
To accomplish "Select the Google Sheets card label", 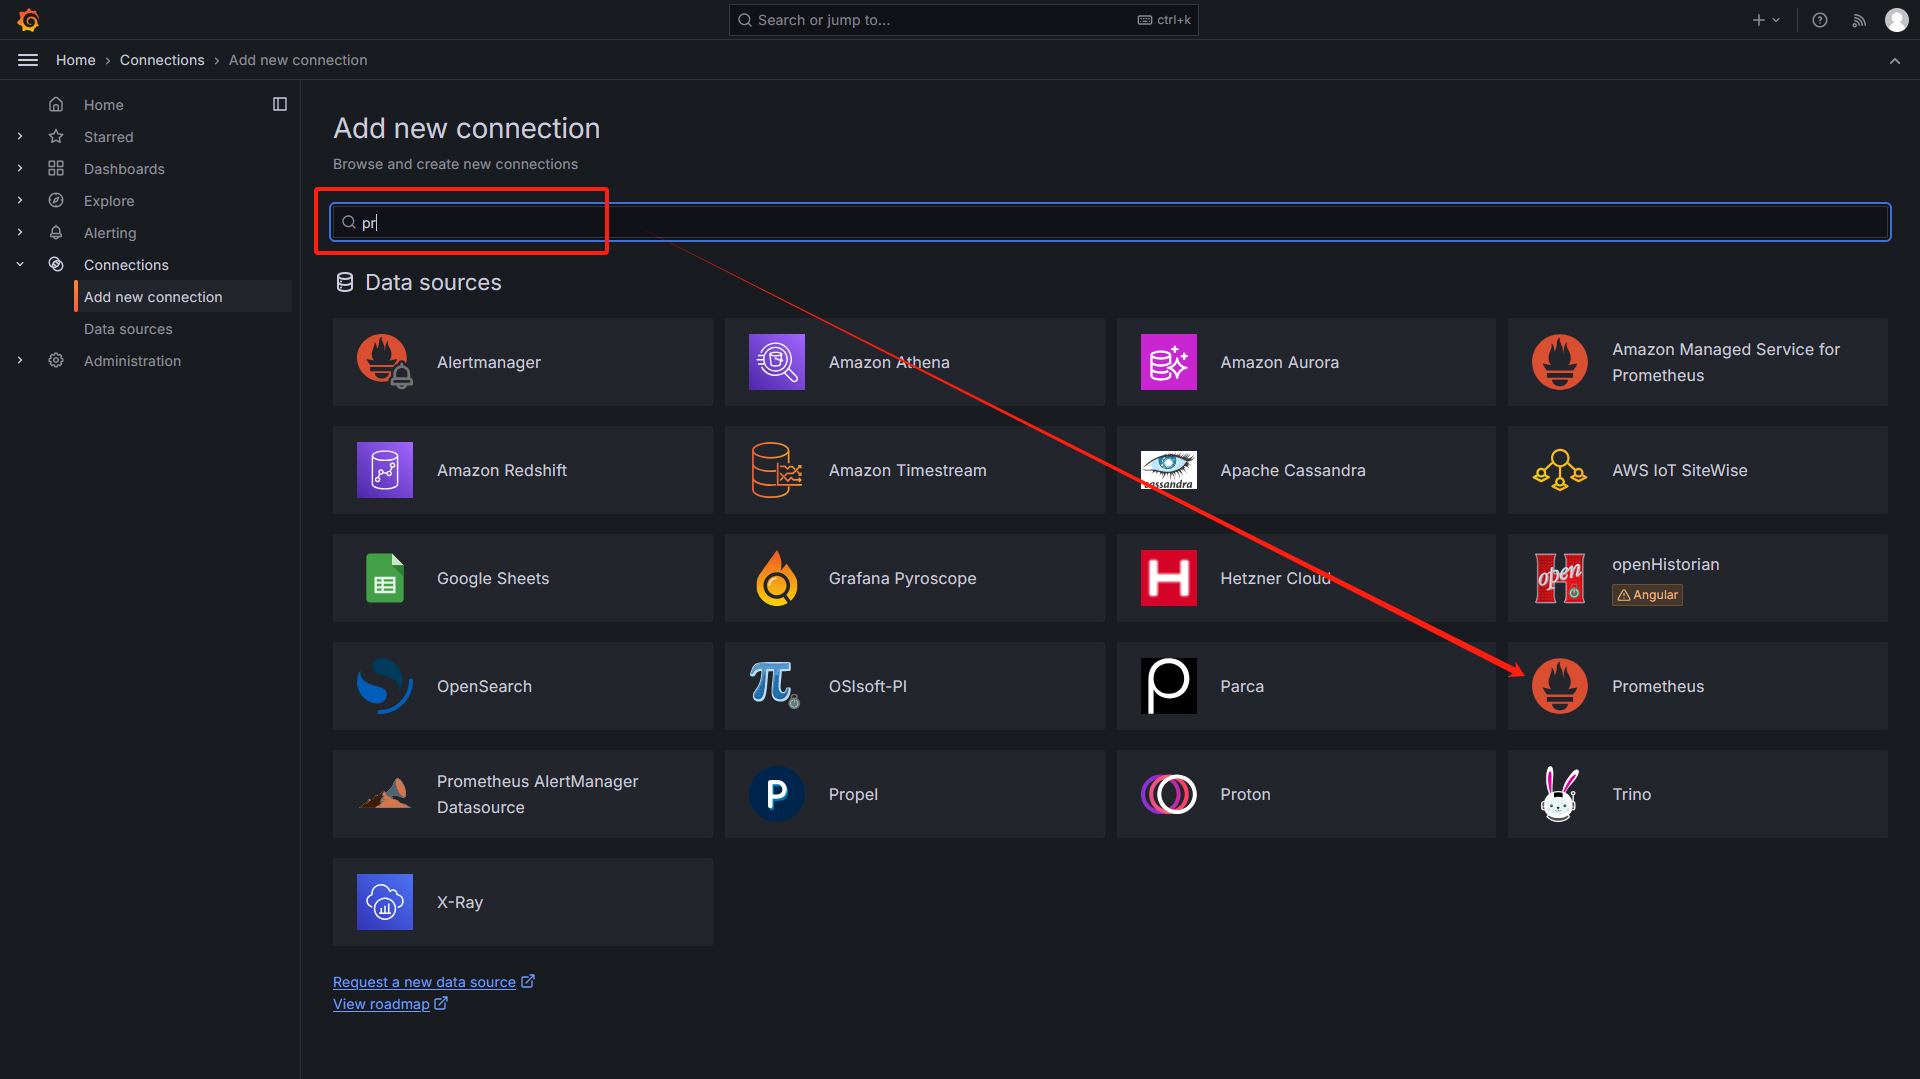I will tap(493, 578).
